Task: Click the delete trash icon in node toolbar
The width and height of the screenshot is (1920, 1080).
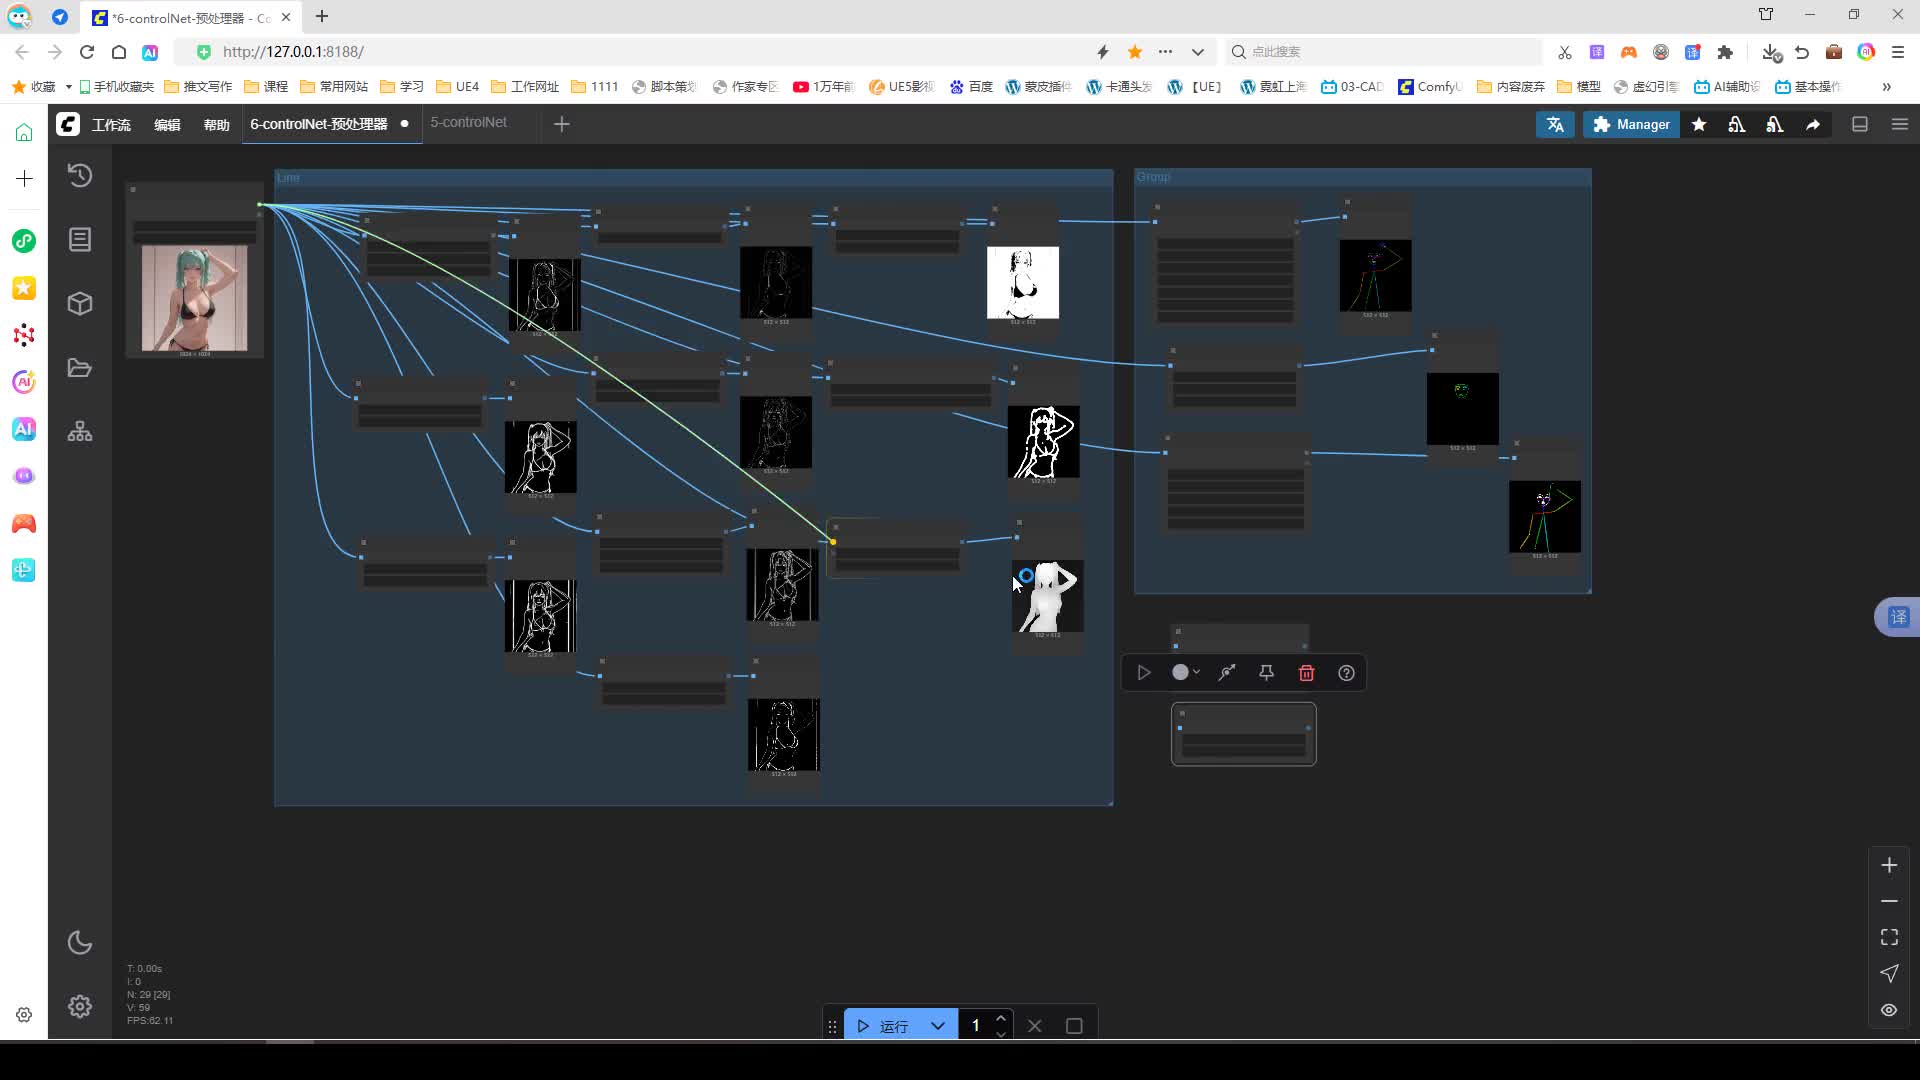Action: 1306,673
